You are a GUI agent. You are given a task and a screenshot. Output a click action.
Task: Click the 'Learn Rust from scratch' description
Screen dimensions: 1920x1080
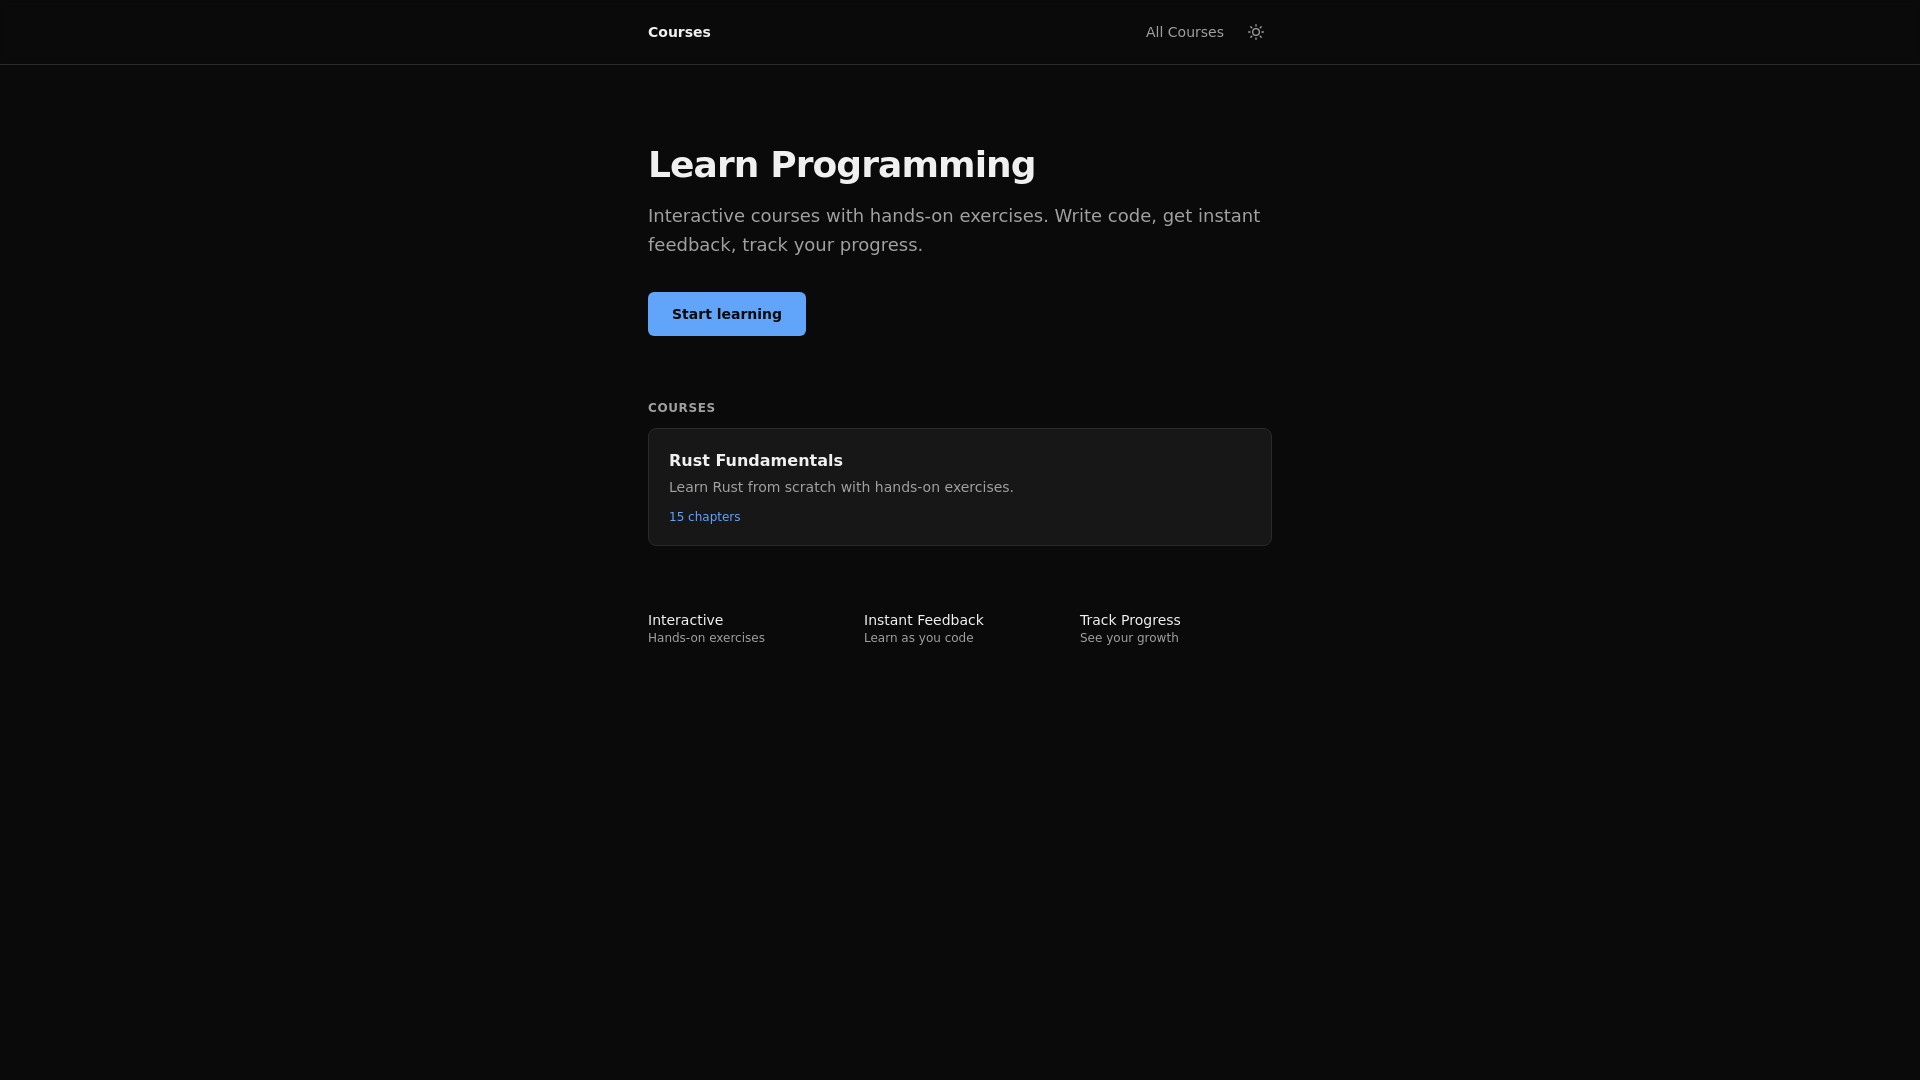(x=841, y=487)
